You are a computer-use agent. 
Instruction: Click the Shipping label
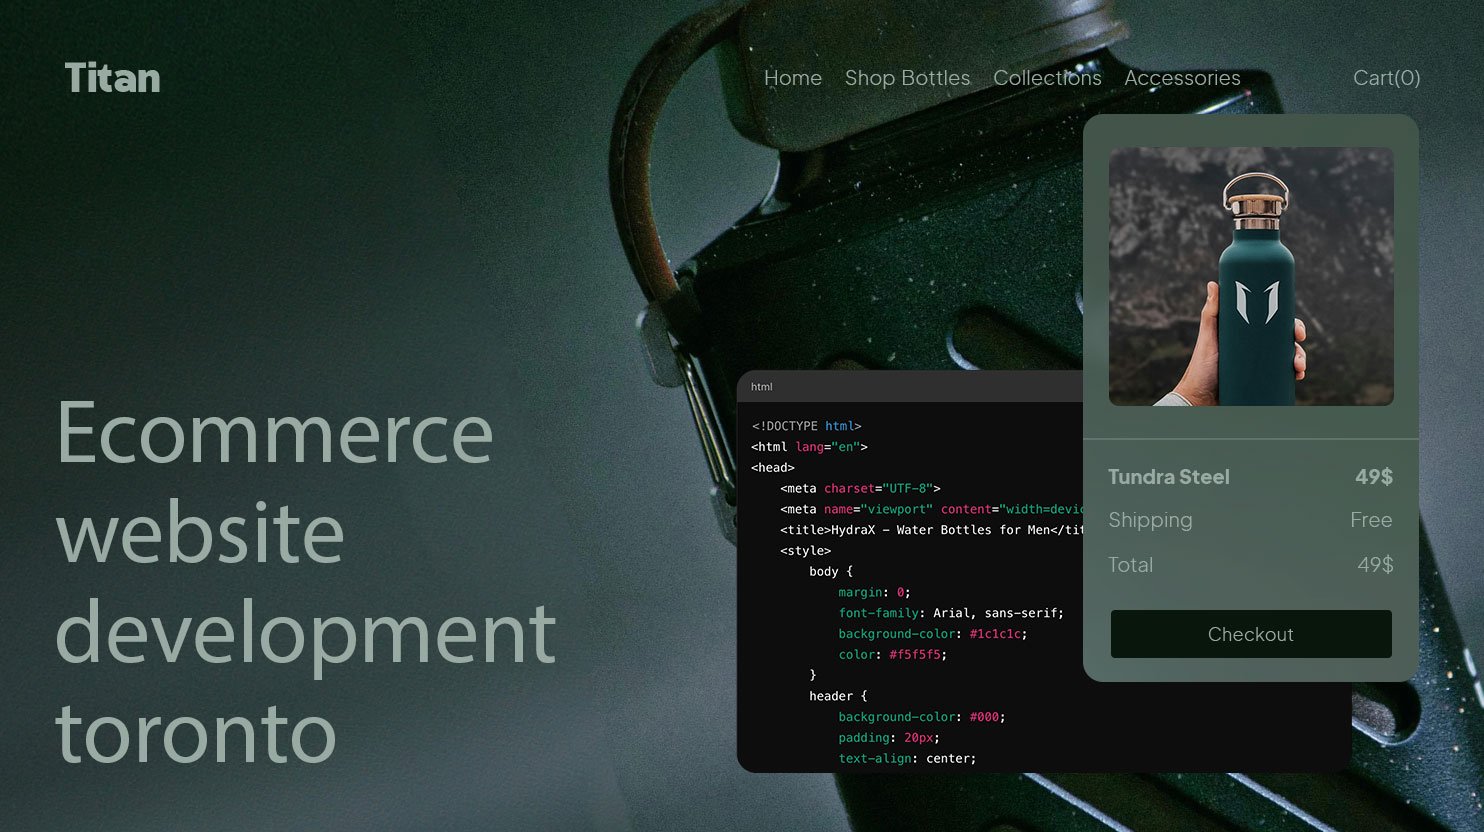pos(1150,520)
